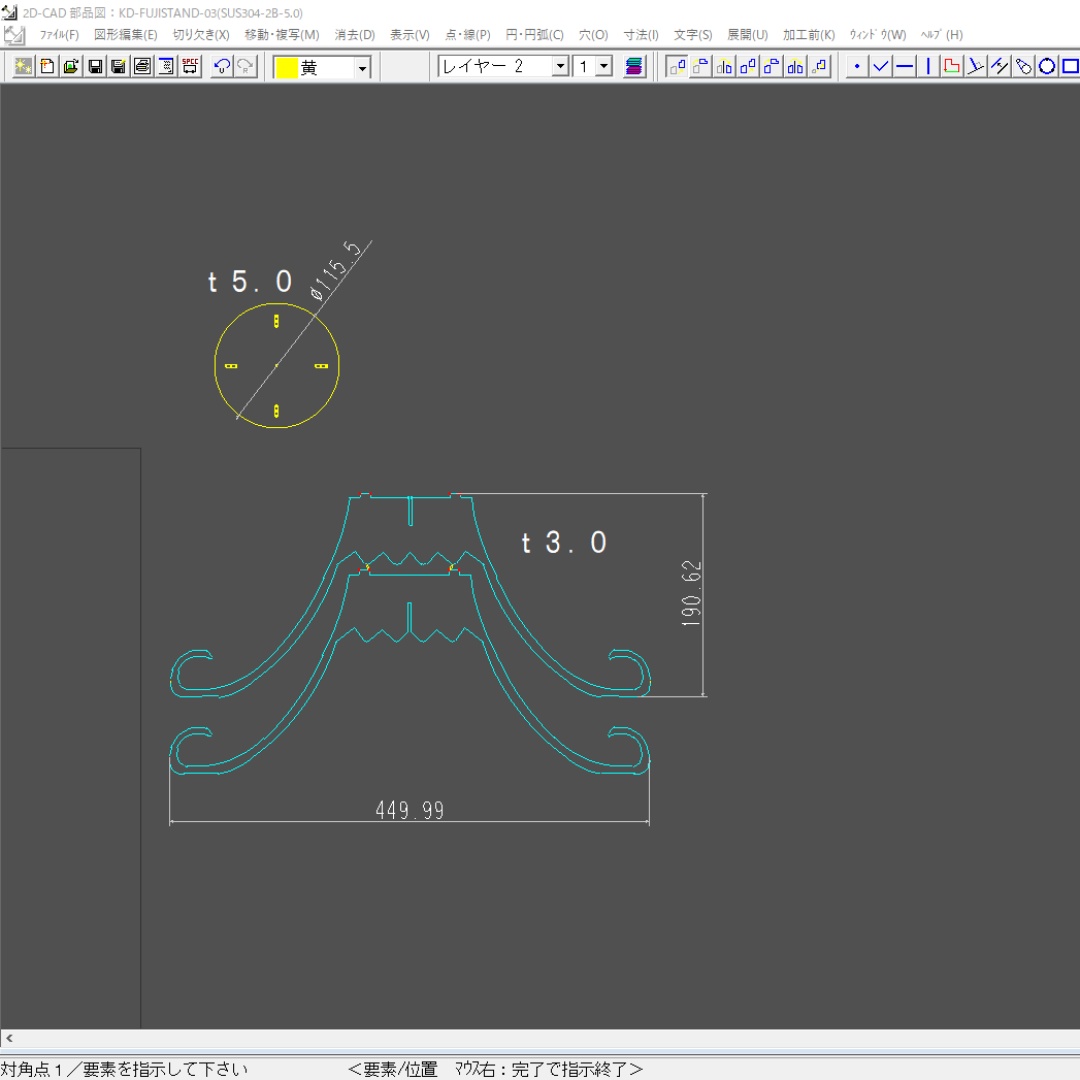1080x1080 pixels.
Task: Expand the レイヤー 2 layer dropdown arrow
Action: pos(561,67)
